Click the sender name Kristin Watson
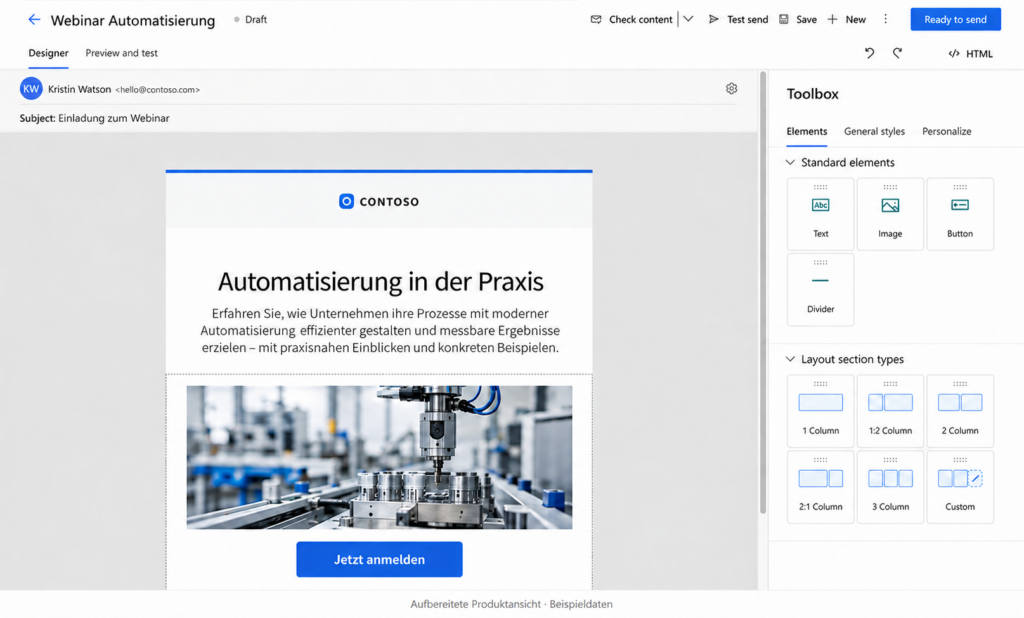The image size is (1024, 618). point(79,89)
